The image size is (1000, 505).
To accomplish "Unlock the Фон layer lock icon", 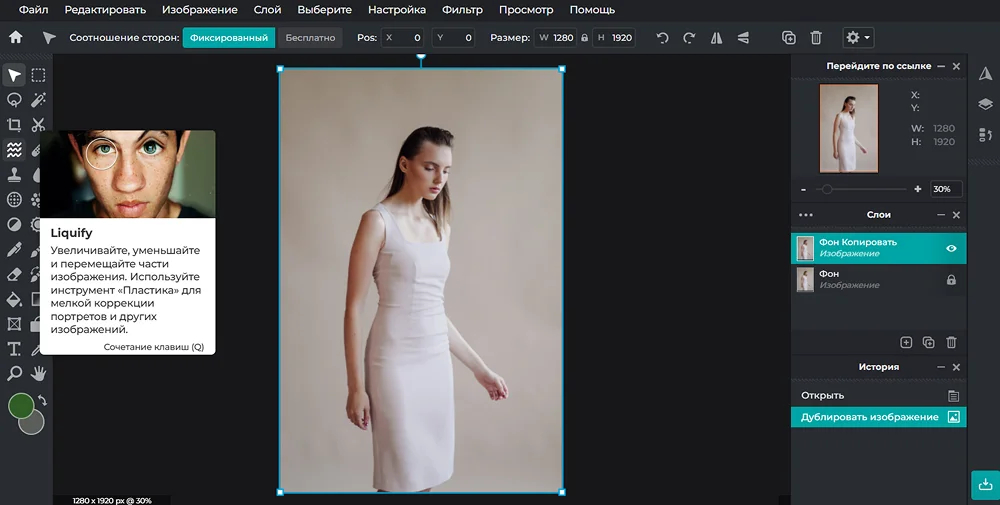I will [951, 280].
